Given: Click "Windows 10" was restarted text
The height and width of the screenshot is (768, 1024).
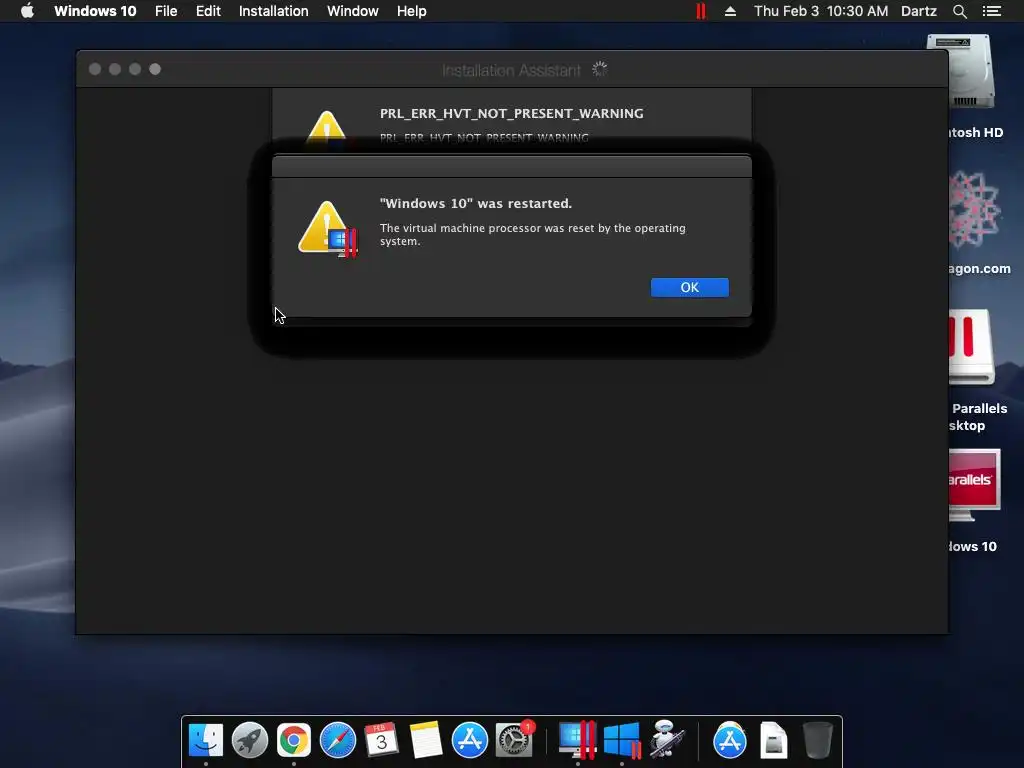Looking at the screenshot, I should (475, 203).
